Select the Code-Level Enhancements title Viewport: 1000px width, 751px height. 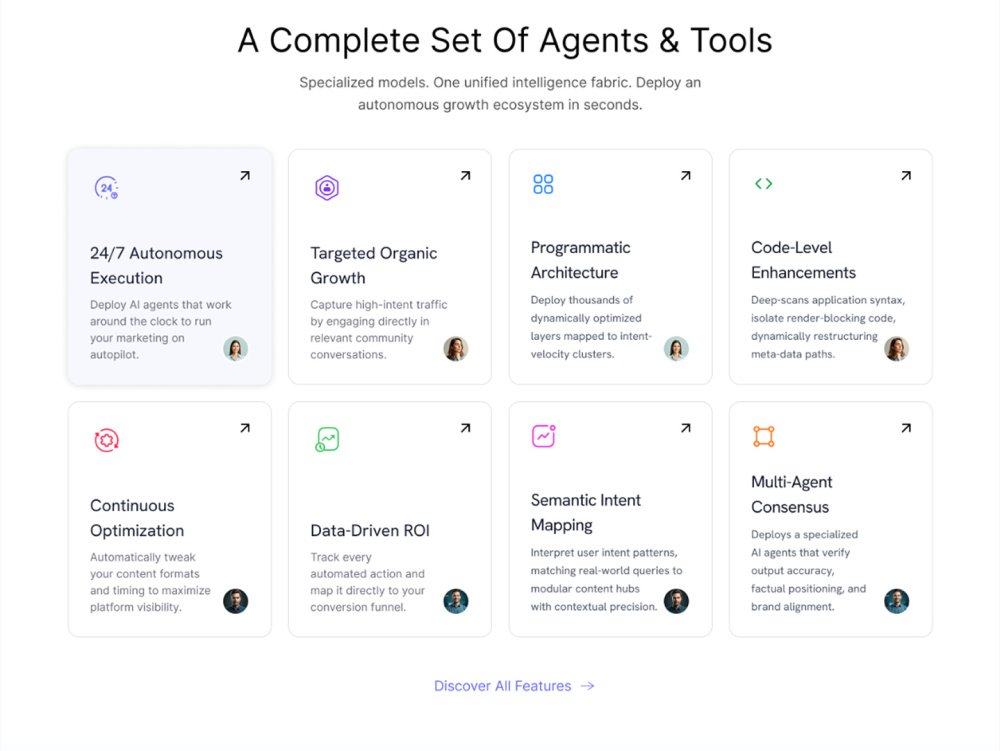coord(804,260)
